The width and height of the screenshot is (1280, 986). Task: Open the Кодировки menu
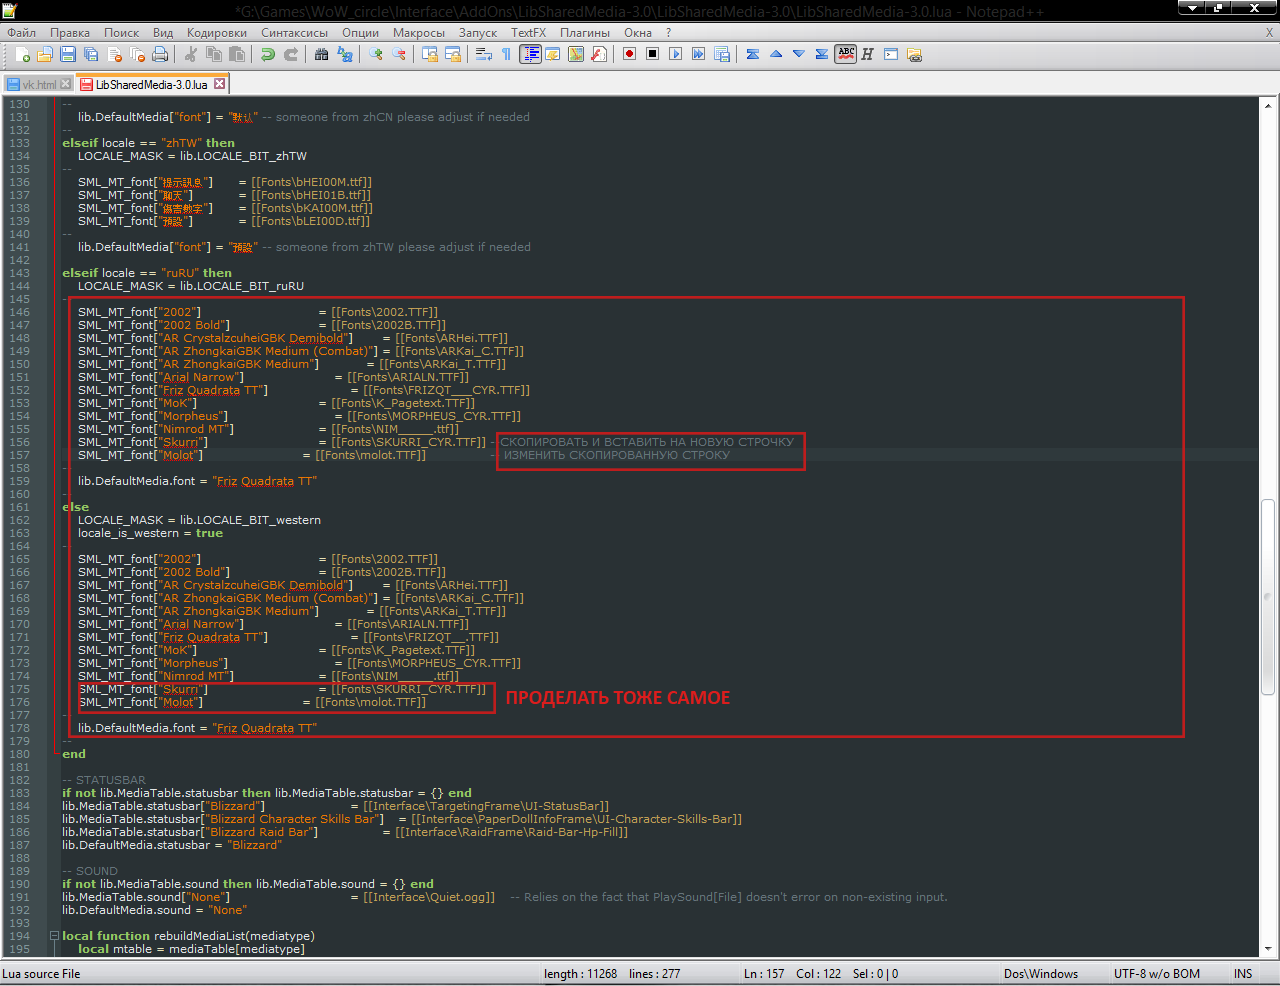pyautogui.click(x=216, y=32)
